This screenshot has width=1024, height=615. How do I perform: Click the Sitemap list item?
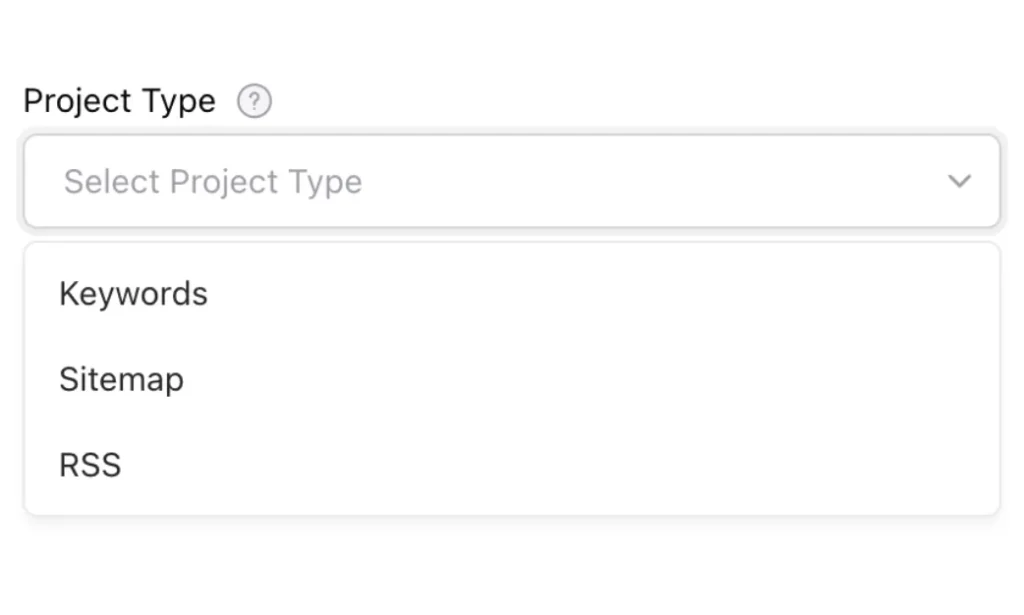coord(512,379)
